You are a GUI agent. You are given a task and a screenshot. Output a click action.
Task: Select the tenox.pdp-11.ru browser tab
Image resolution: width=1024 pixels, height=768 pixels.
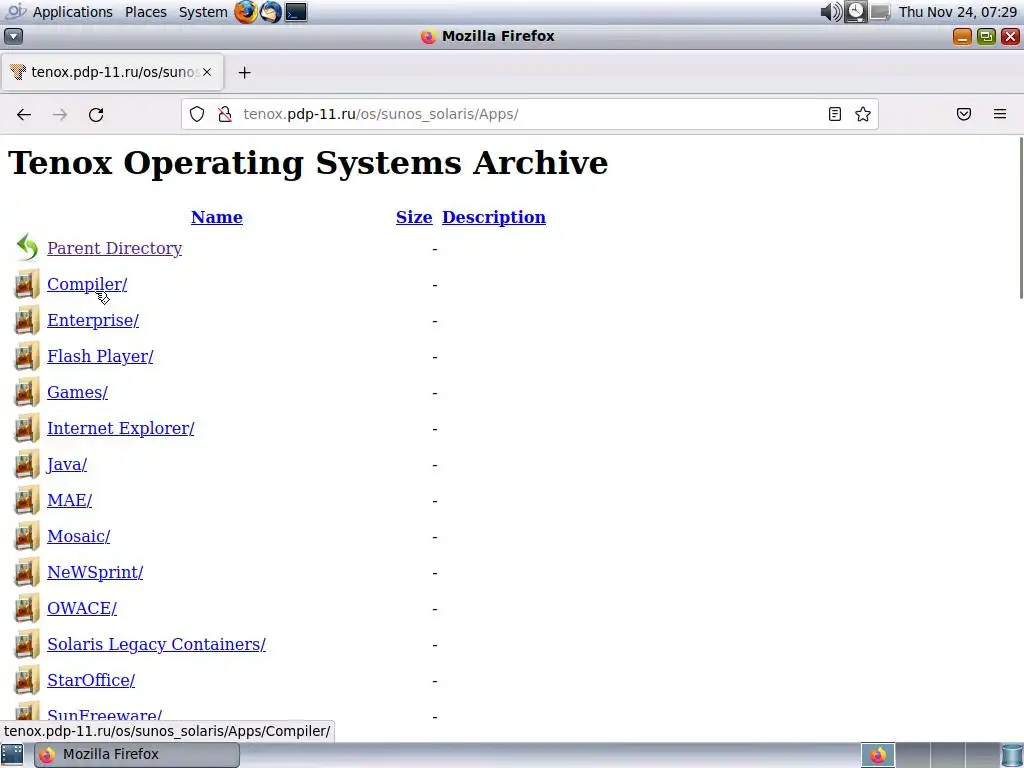(x=112, y=72)
